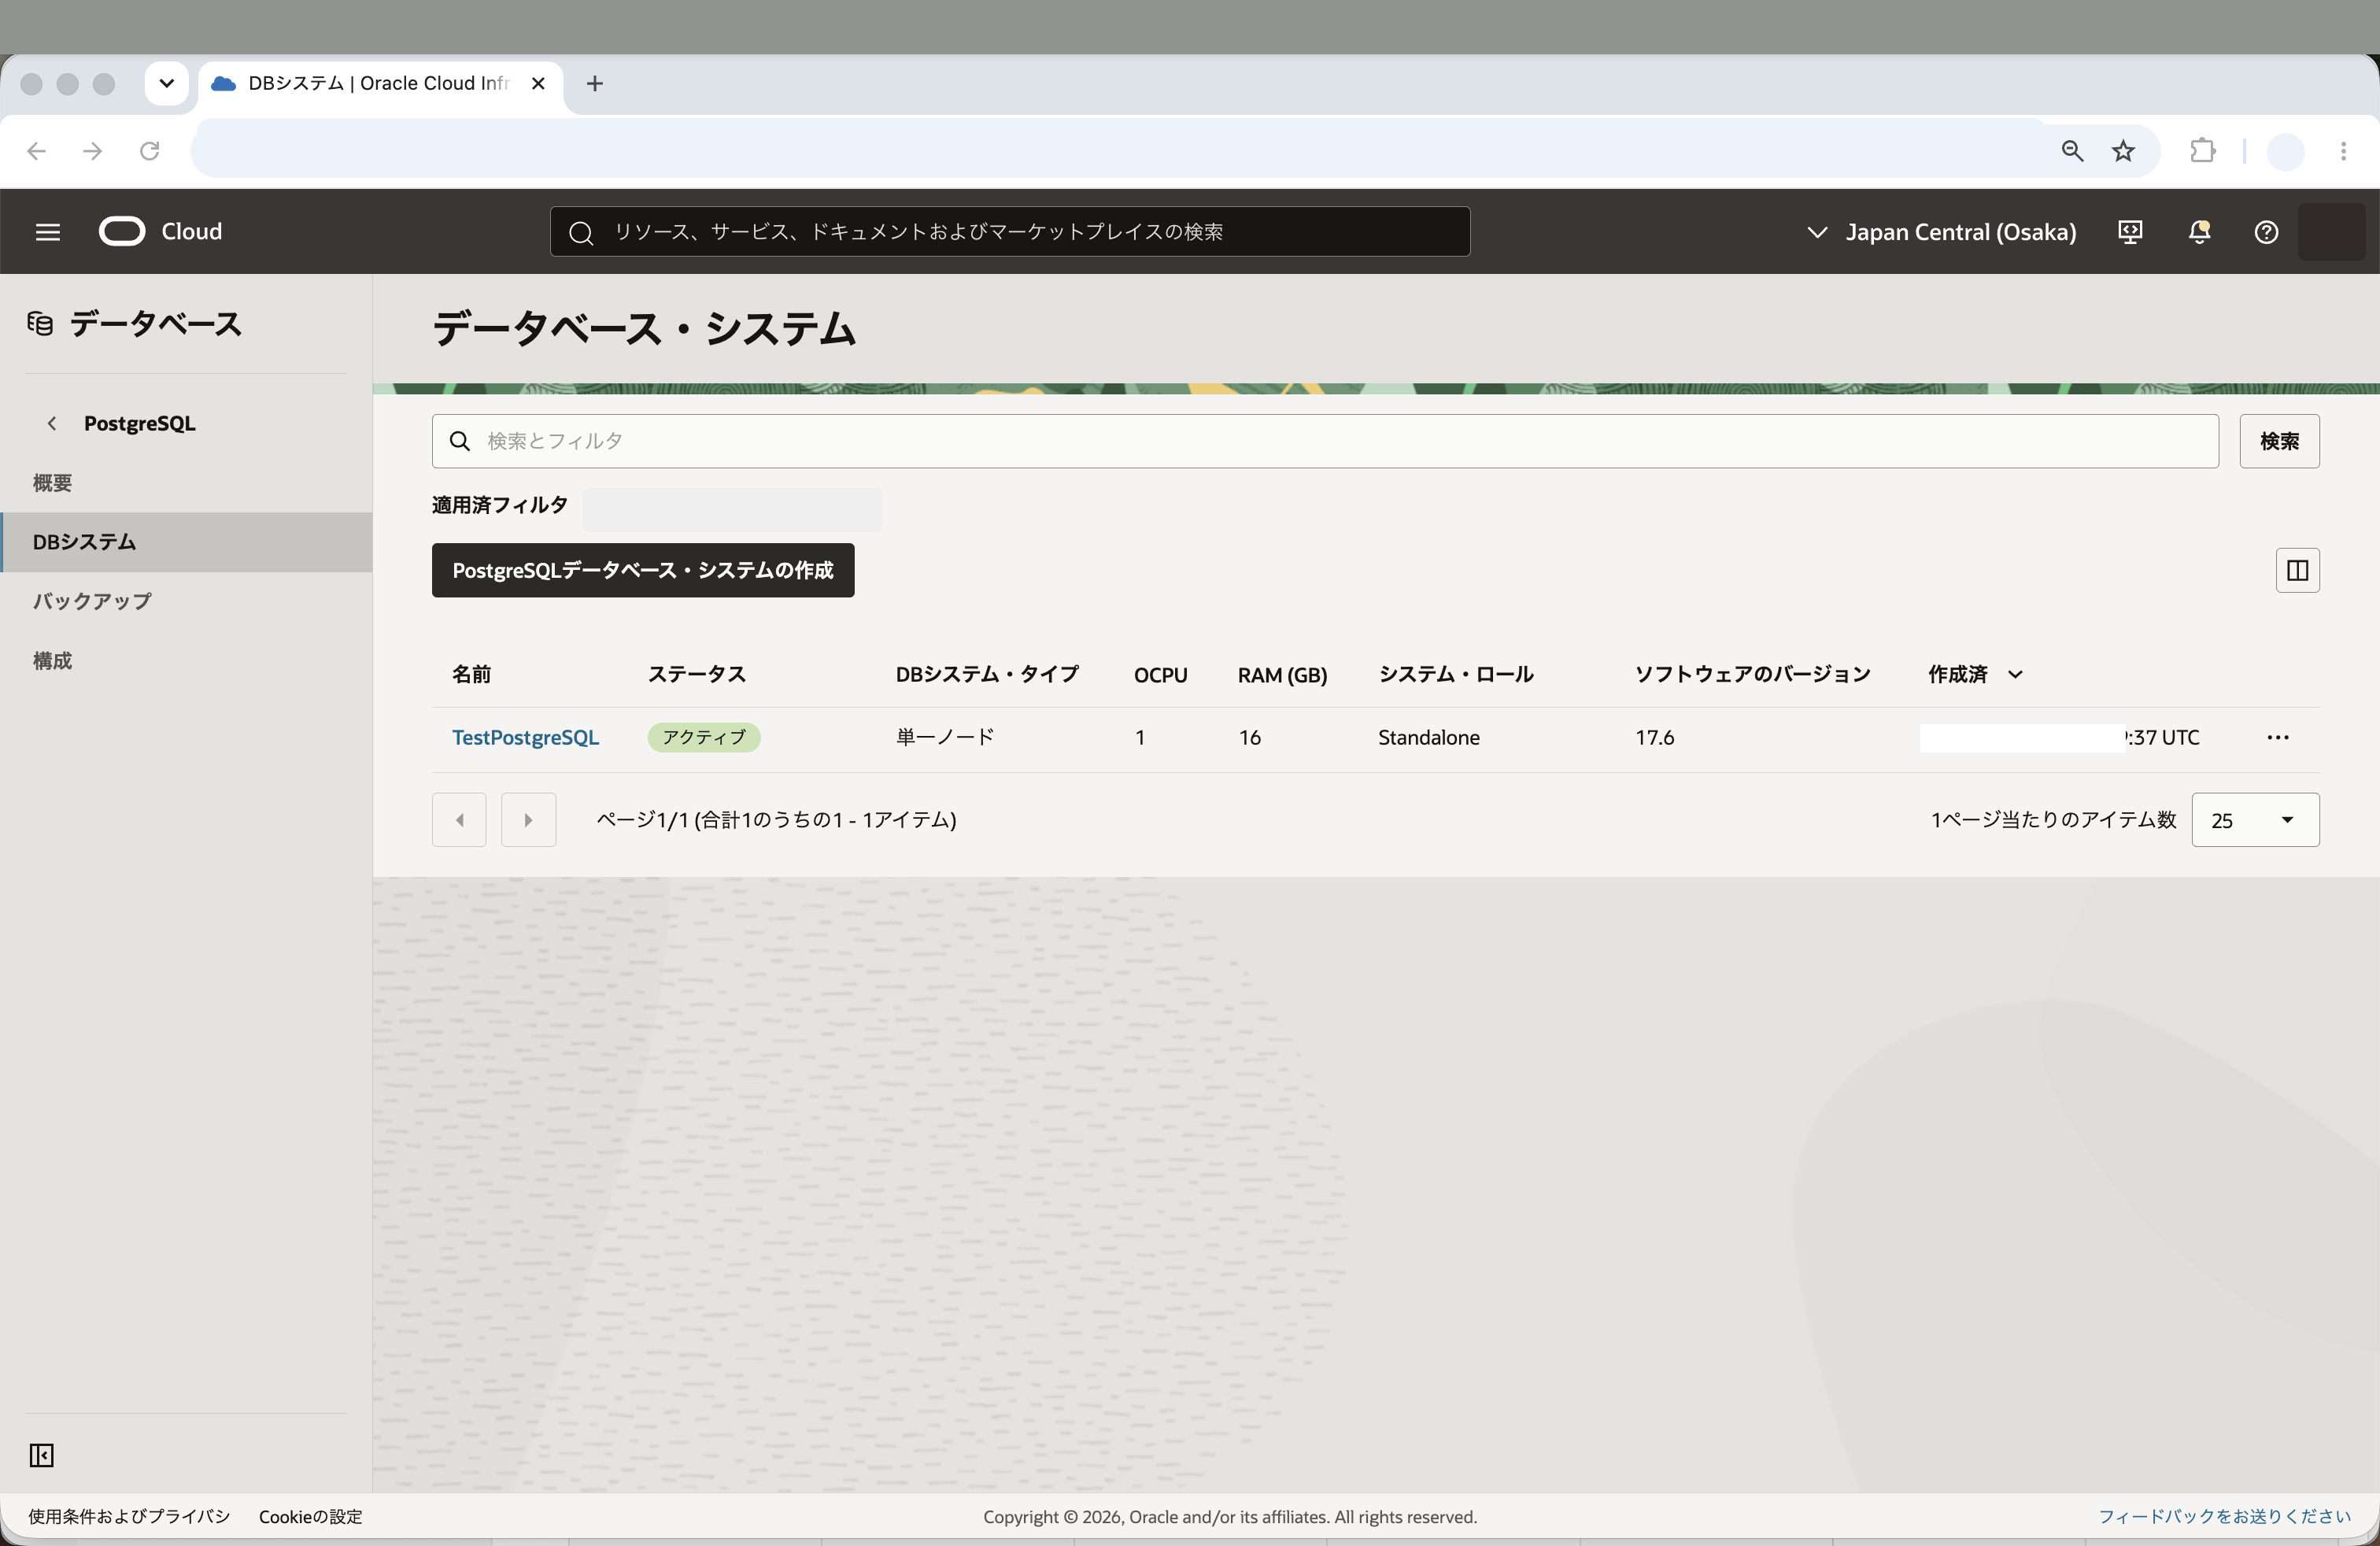2380x1546 pixels.
Task: Open the tab search dropdown arrow
Action: tap(167, 84)
